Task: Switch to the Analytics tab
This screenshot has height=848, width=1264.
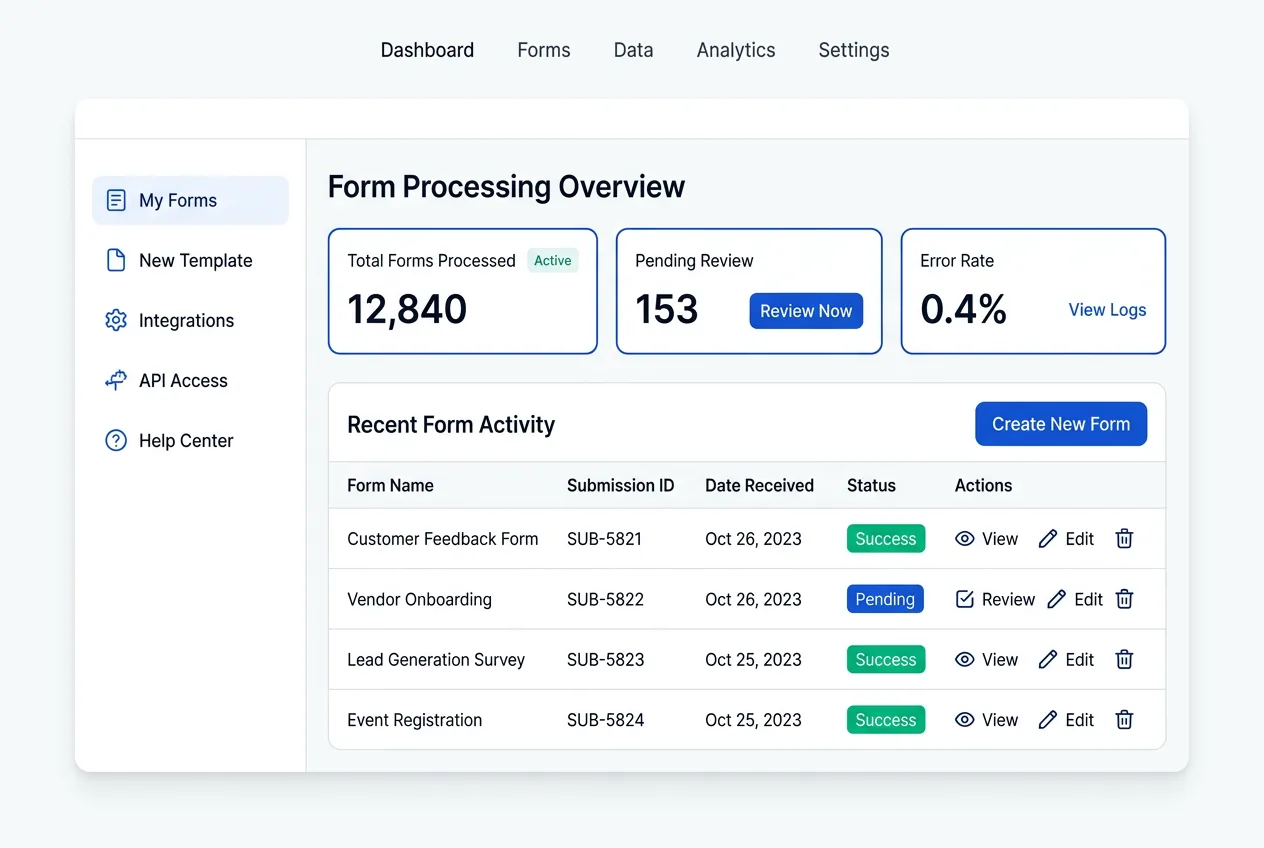Action: (736, 49)
